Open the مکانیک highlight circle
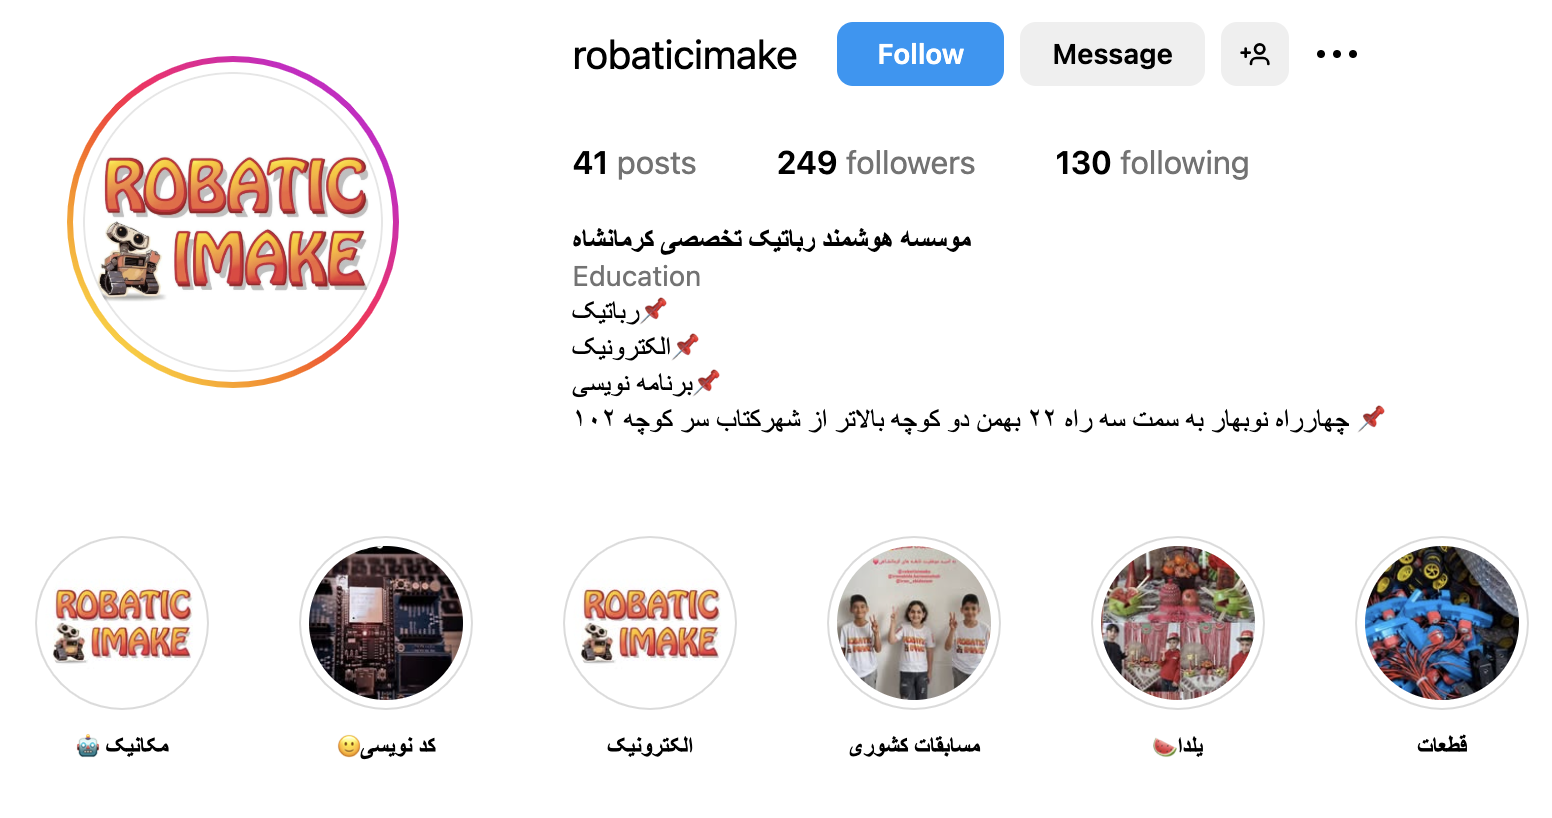Viewport: 1552px width, 818px height. (x=122, y=623)
